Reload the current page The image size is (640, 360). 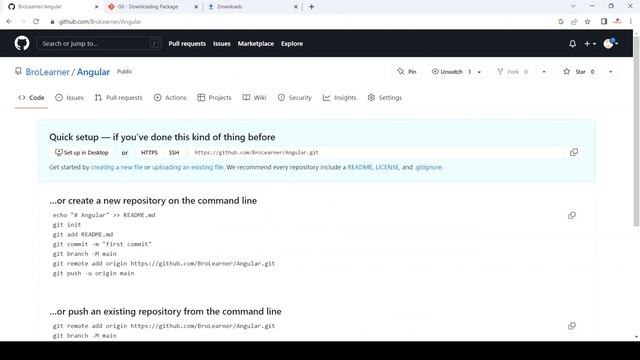point(36,21)
